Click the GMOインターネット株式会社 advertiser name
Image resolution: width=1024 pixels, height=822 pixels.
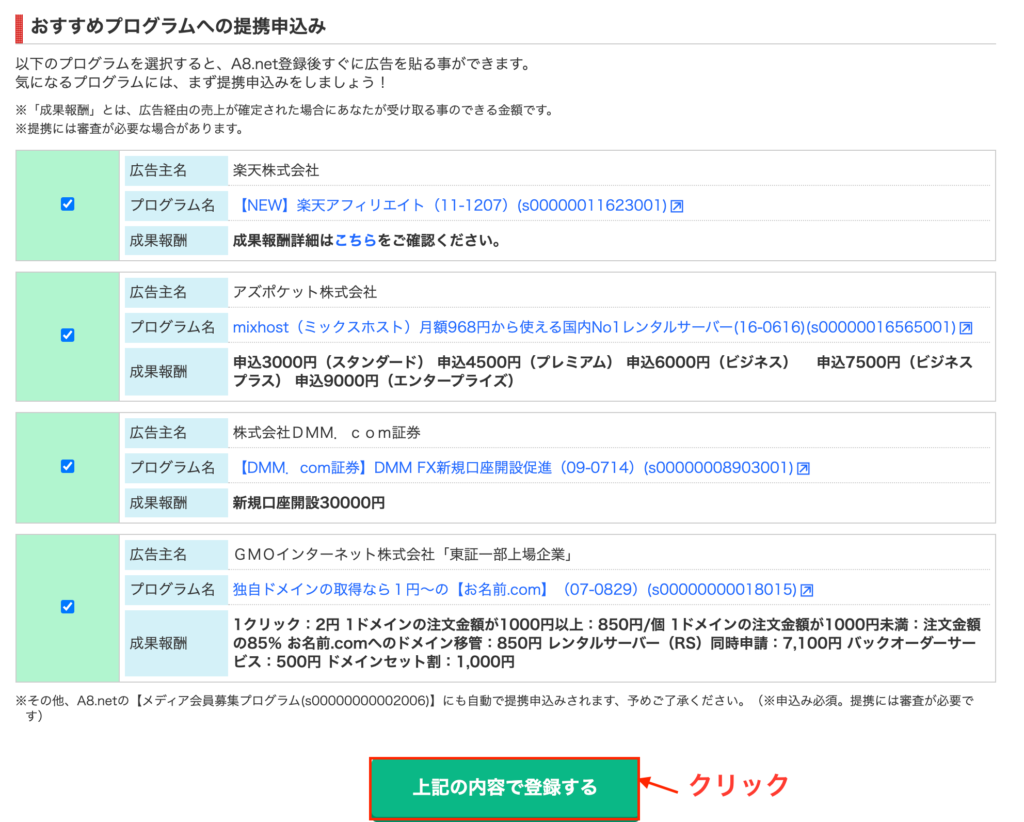point(400,554)
